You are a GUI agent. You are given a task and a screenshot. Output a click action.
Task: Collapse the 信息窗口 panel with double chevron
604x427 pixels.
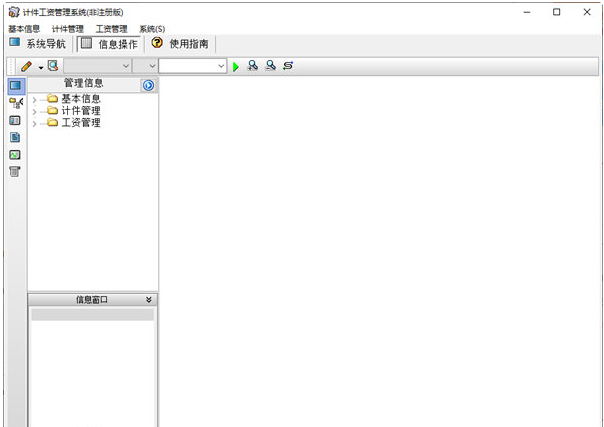pyautogui.click(x=149, y=299)
